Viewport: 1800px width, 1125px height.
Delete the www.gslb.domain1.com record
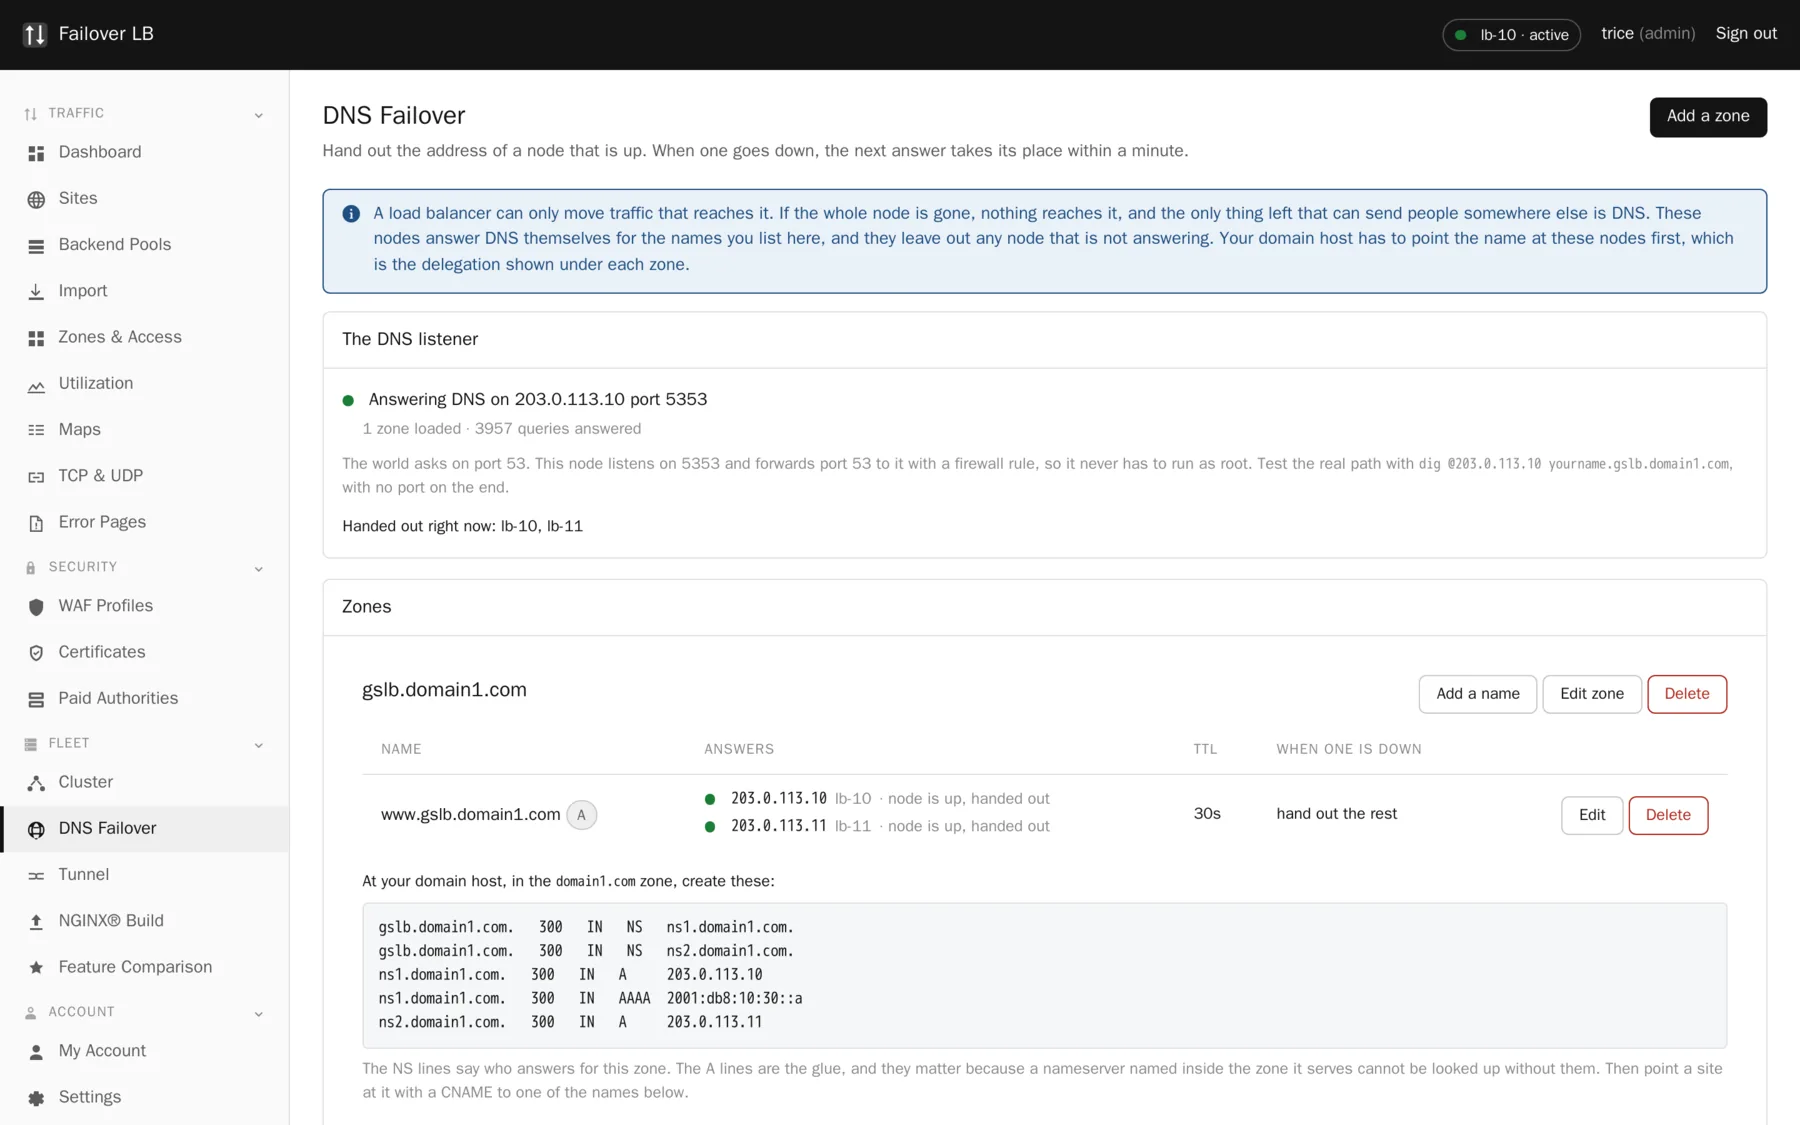coord(1667,815)
